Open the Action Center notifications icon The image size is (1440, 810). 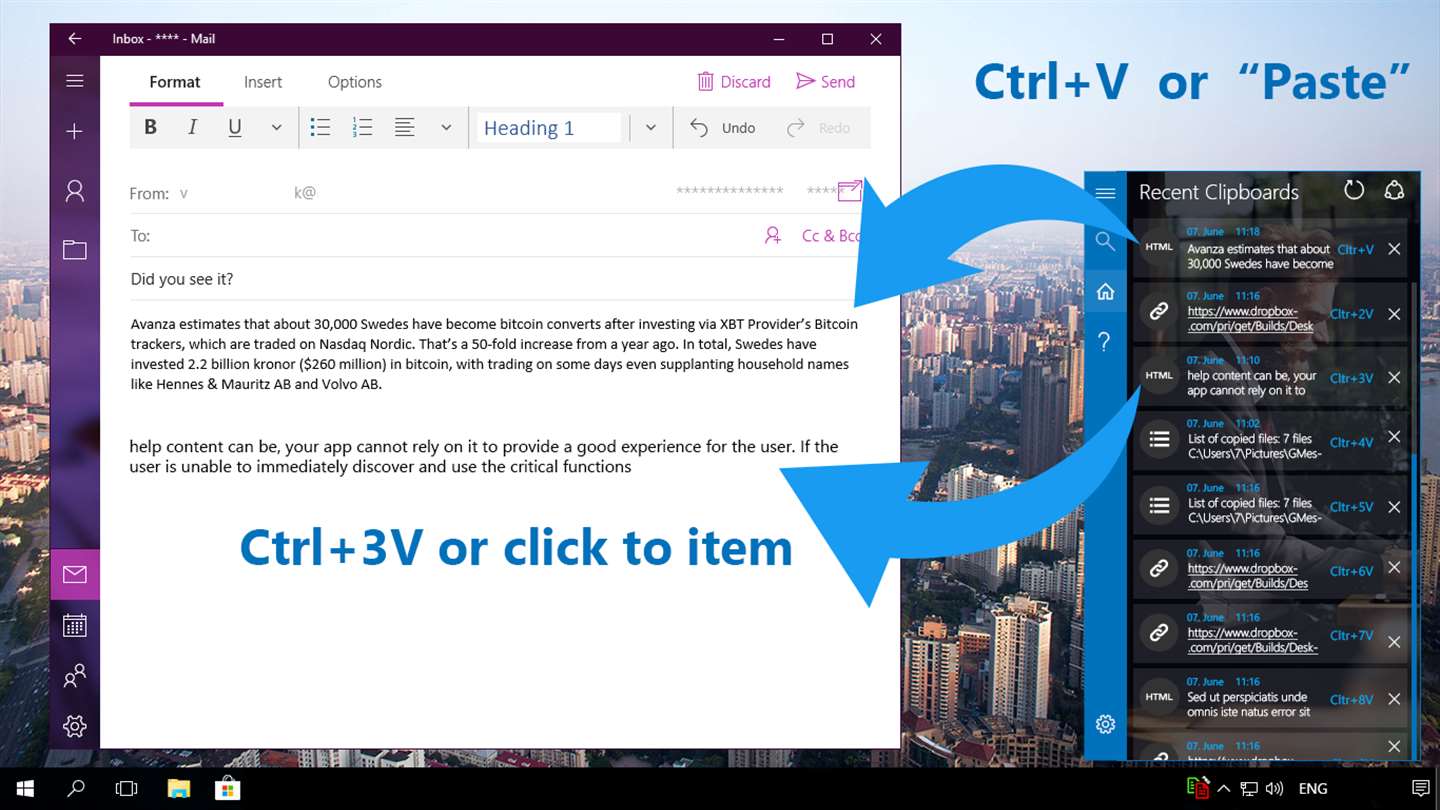1420,789
